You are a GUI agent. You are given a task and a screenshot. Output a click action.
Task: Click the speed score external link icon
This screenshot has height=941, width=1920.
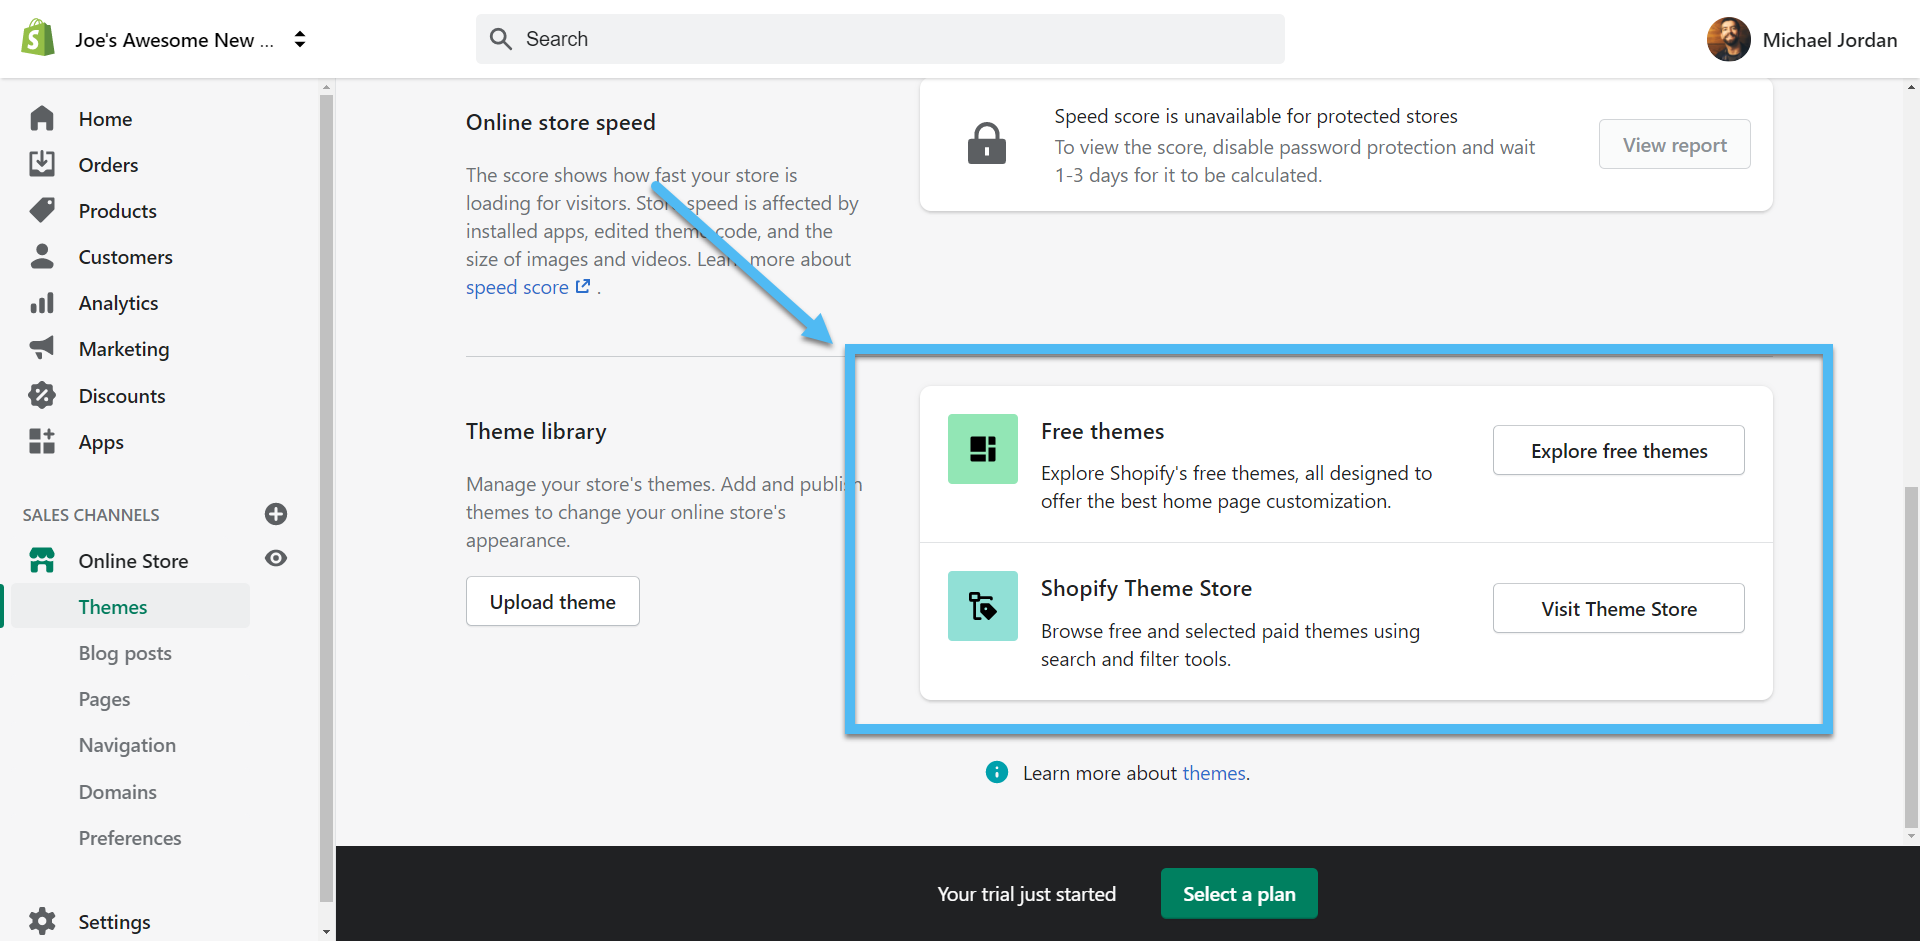[x=583, y=286]
